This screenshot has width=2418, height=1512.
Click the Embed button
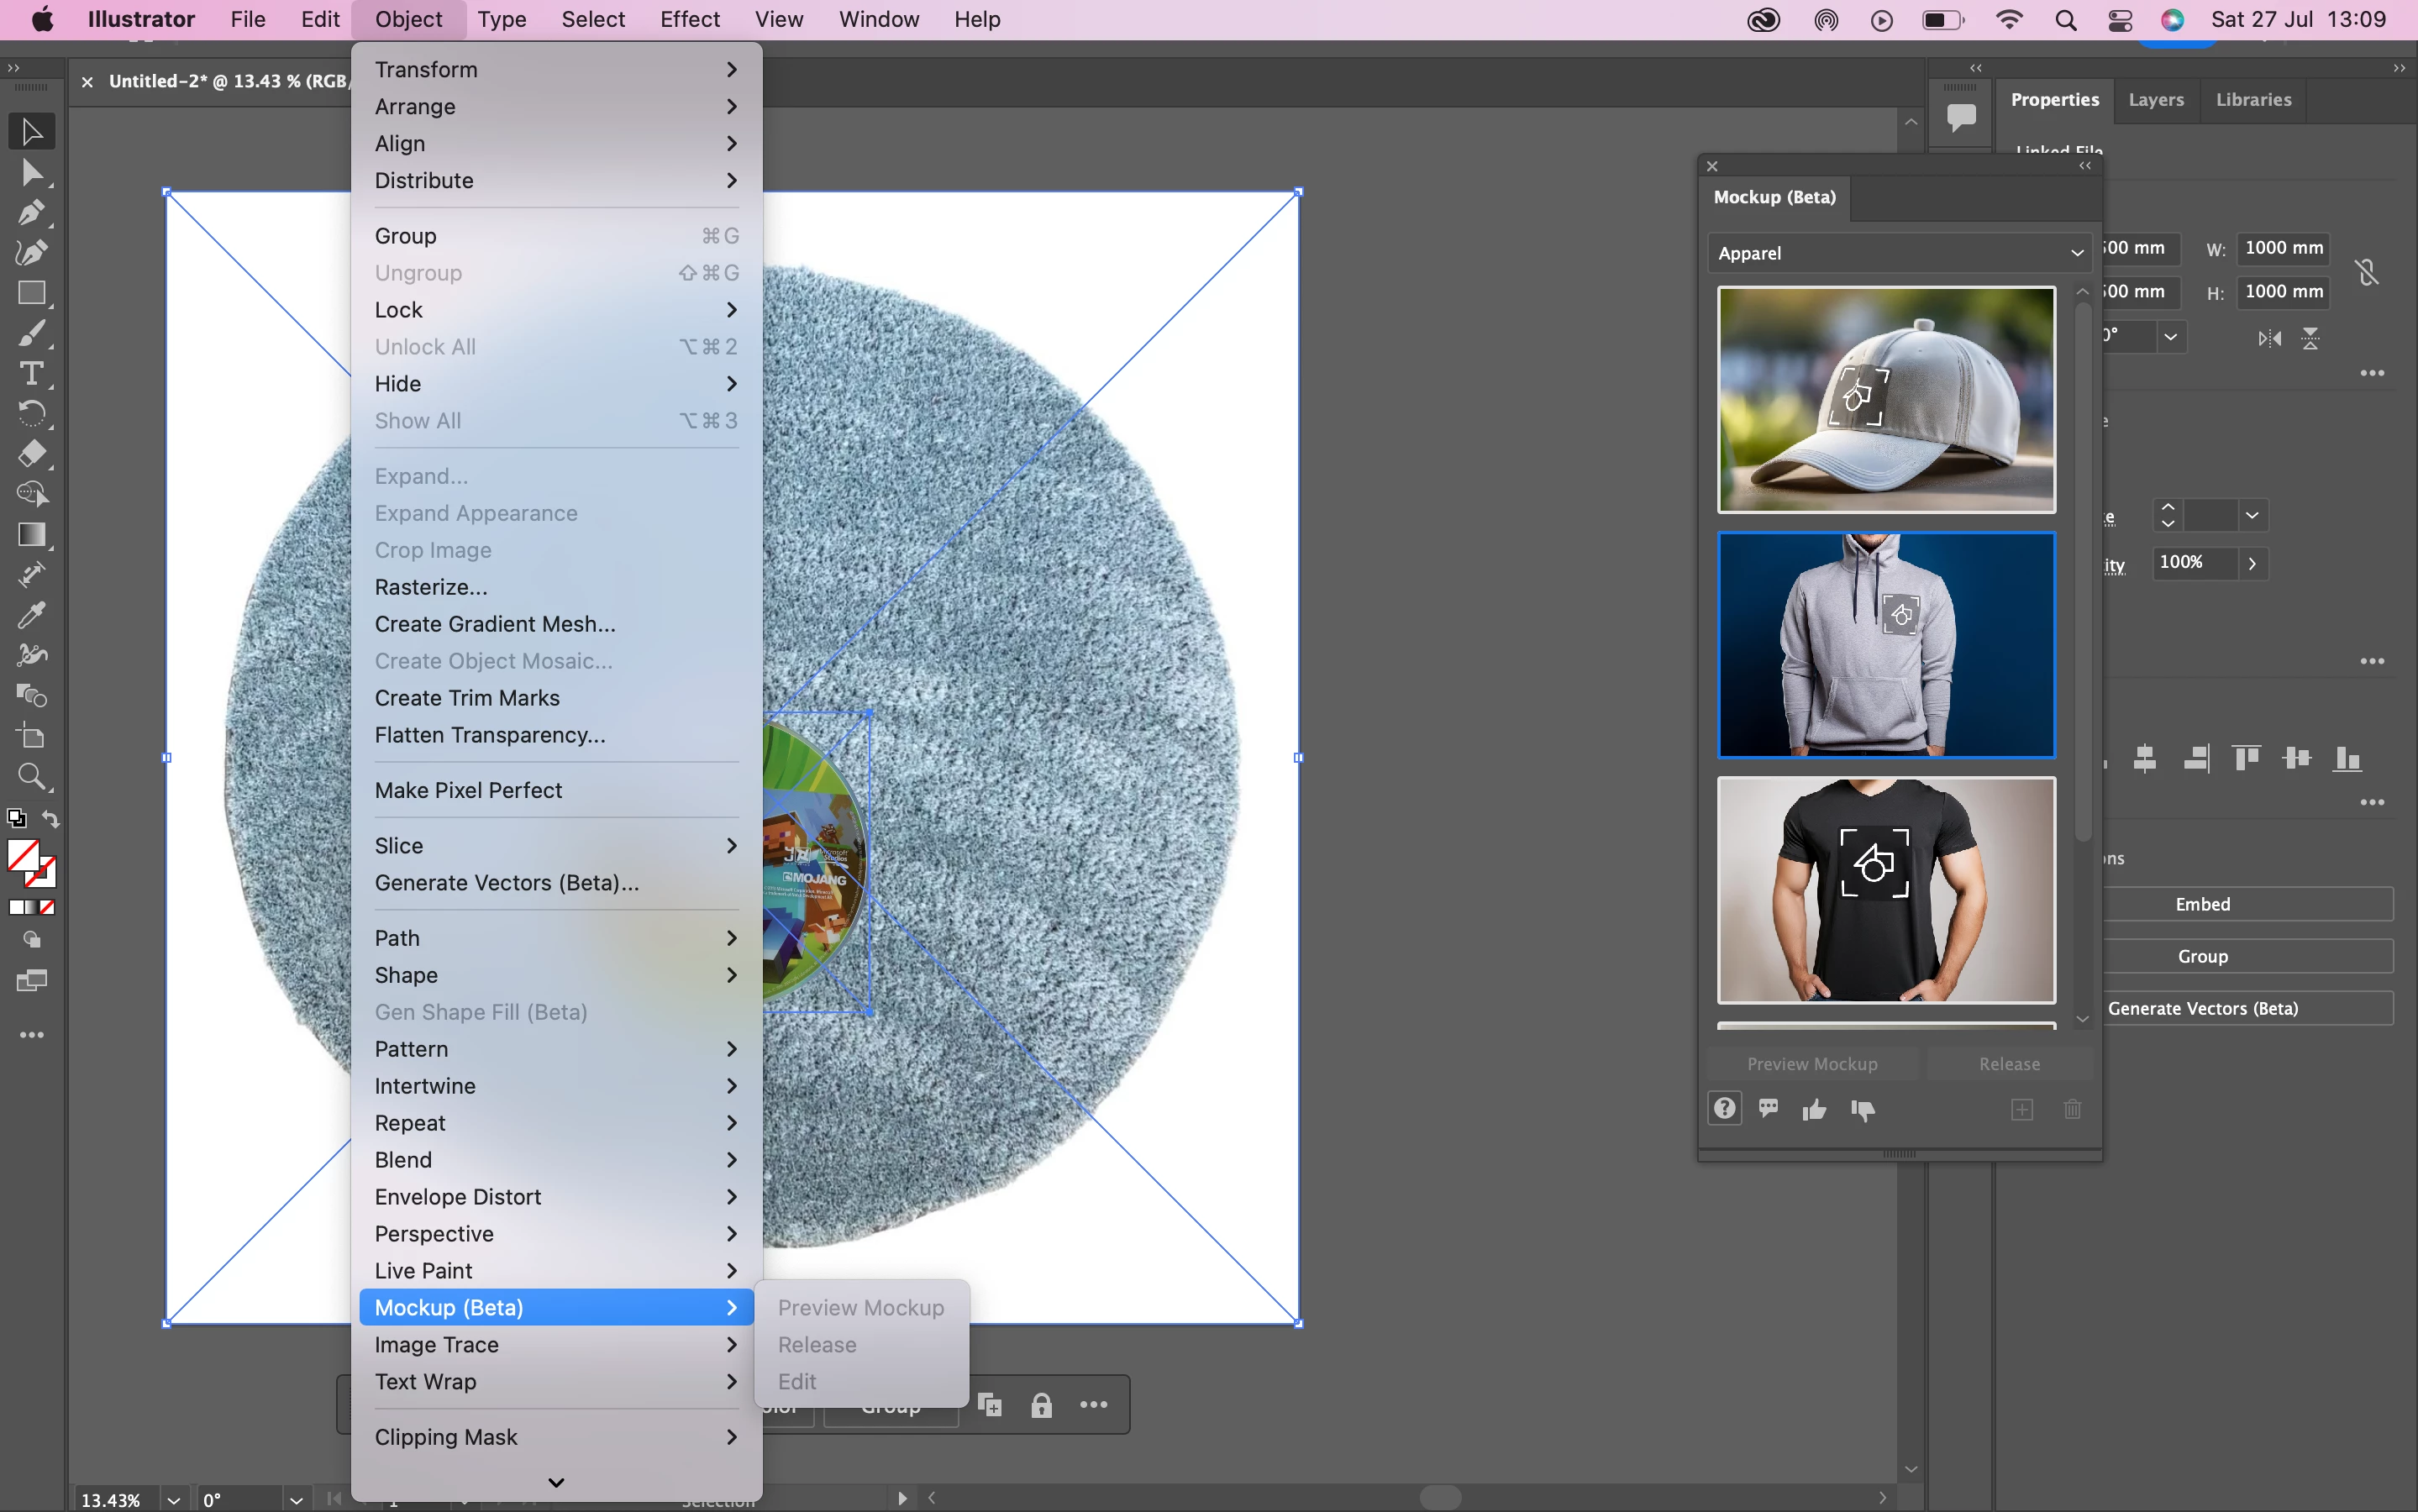pyautogui.click(x=2202, y=904)
